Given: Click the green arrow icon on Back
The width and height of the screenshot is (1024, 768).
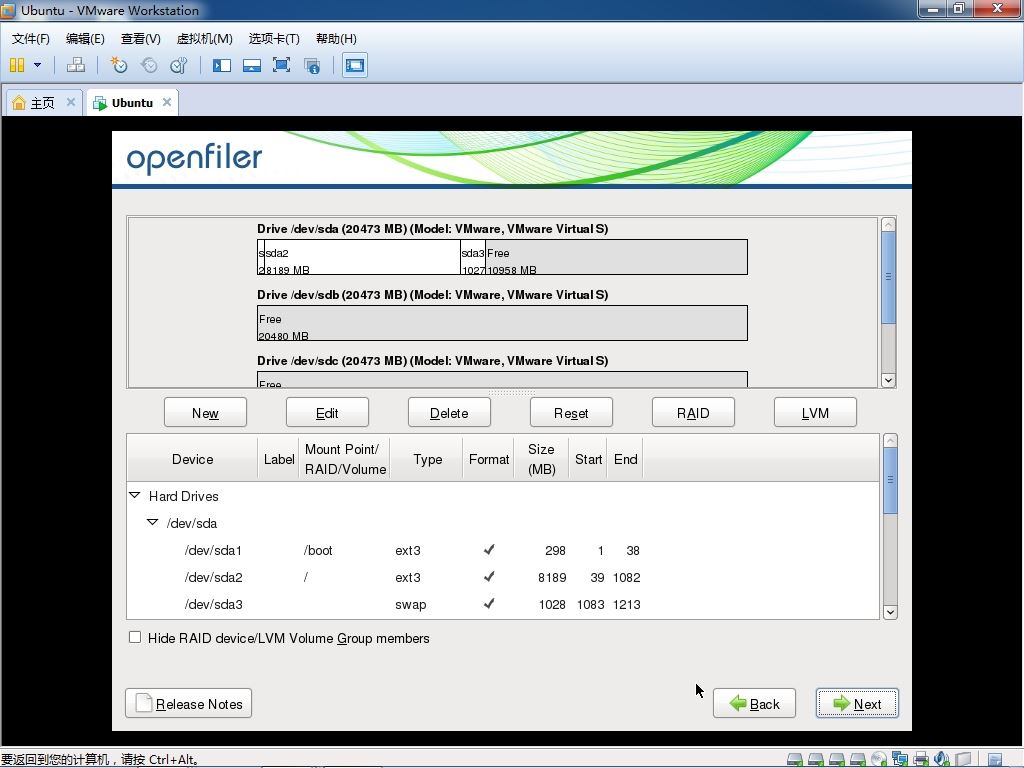Looking at the screenshot, I should 737,703.
